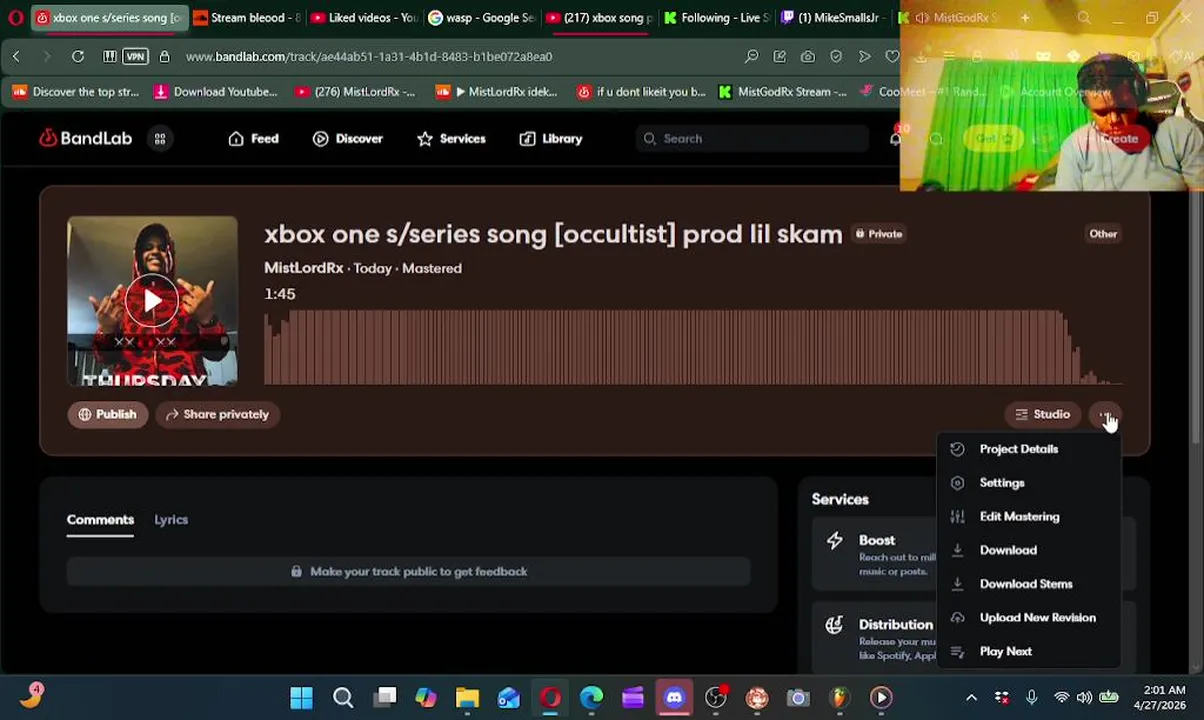Go back in browser history
The image size is (1204, 720).
(x=16, y=57)
